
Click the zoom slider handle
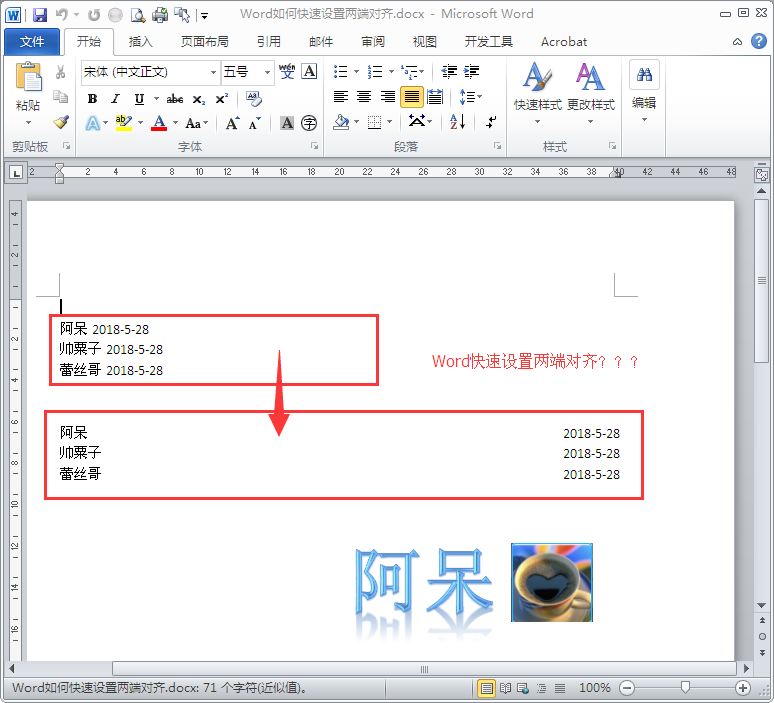tap(685, 687)
